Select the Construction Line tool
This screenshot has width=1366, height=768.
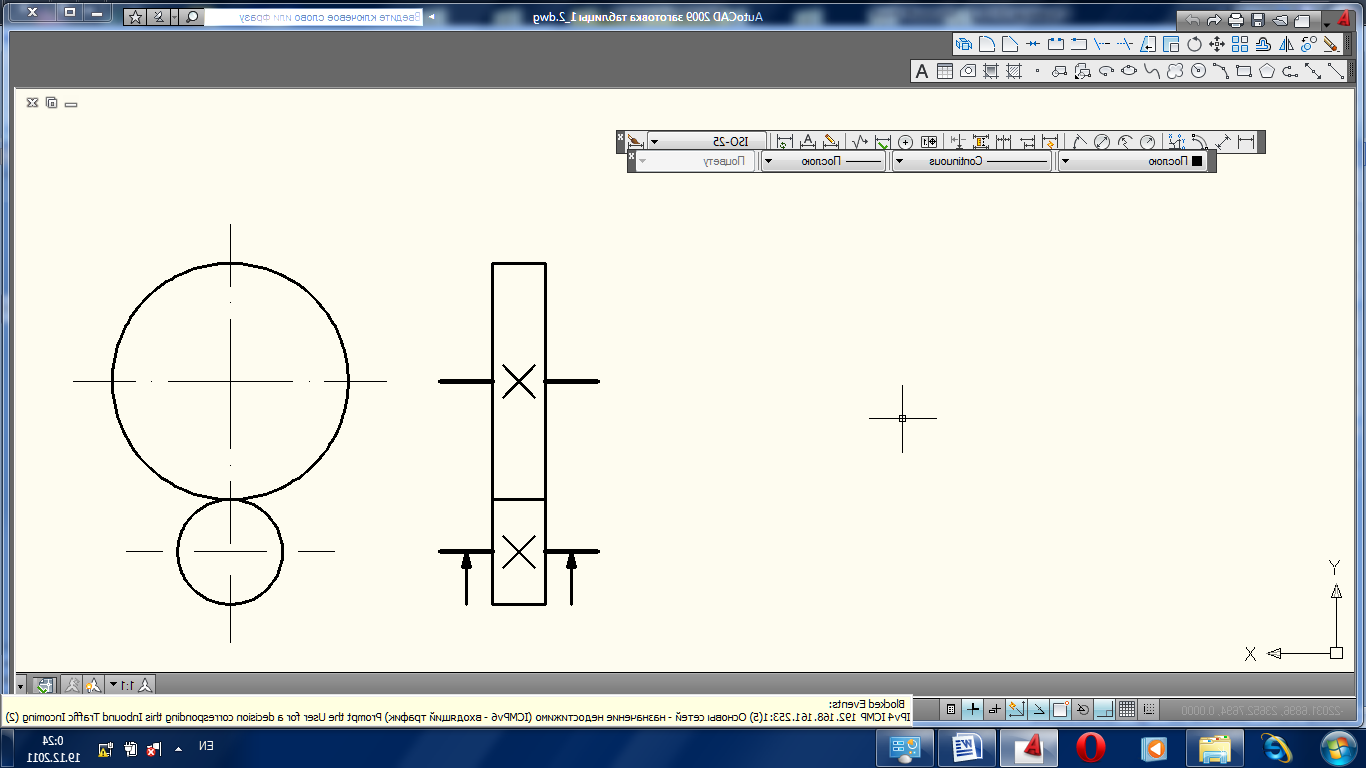(1313, 69)
